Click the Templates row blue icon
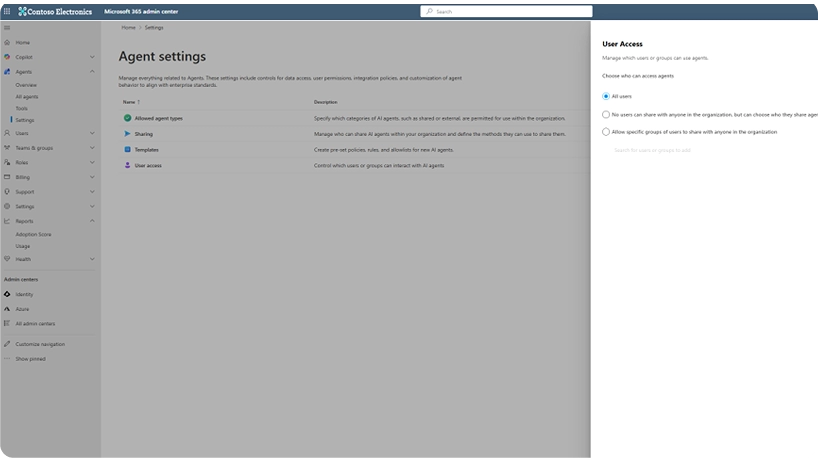Viewport: 818px width, 458px height. (x=127, y=149)
